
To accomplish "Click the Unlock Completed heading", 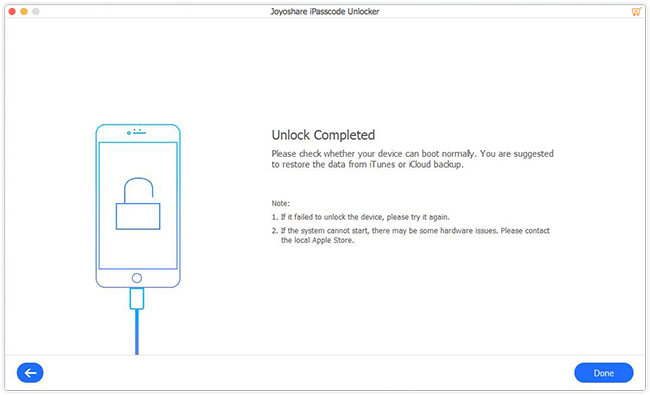I will coord(323,135).
